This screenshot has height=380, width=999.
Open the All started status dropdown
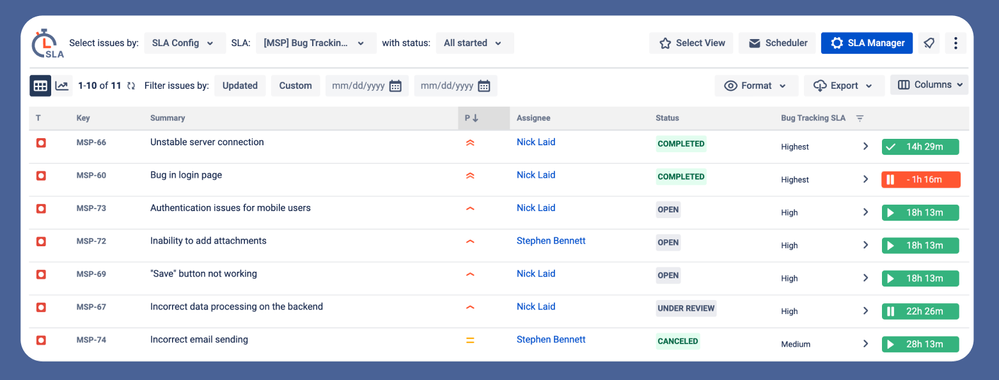(475, 43)
